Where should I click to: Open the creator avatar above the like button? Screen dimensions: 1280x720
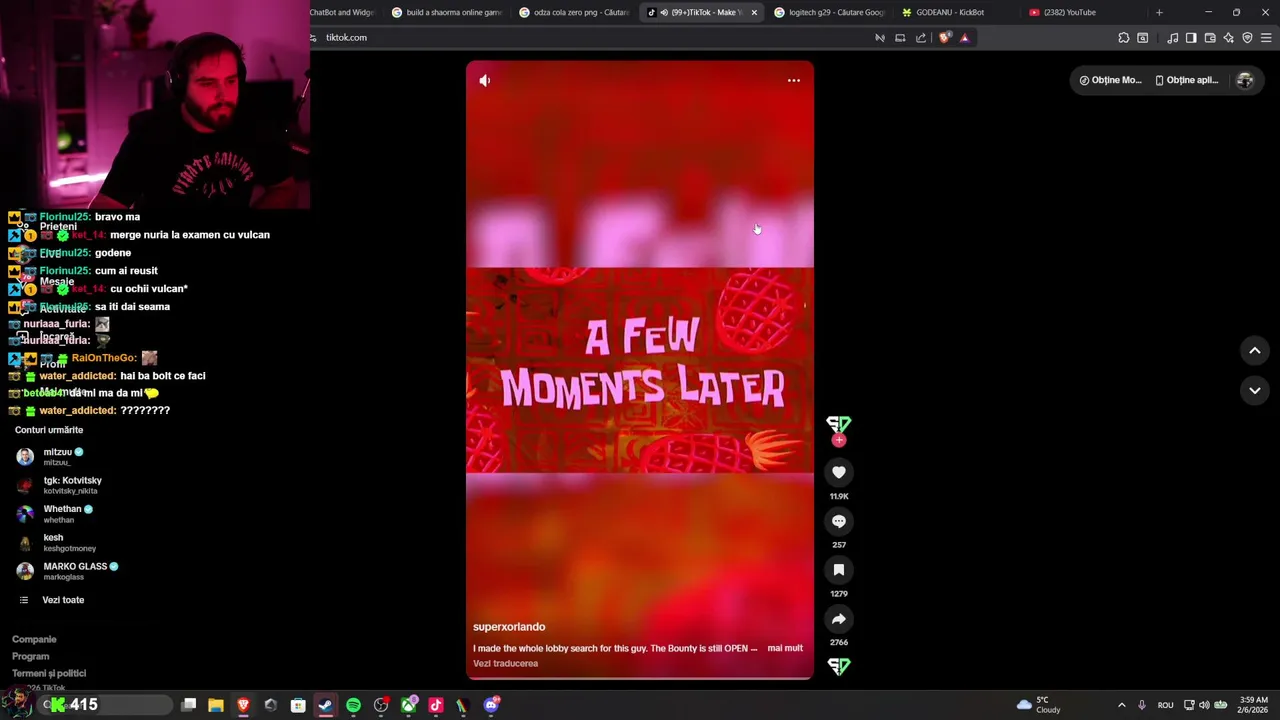click(x=839, y=425)
